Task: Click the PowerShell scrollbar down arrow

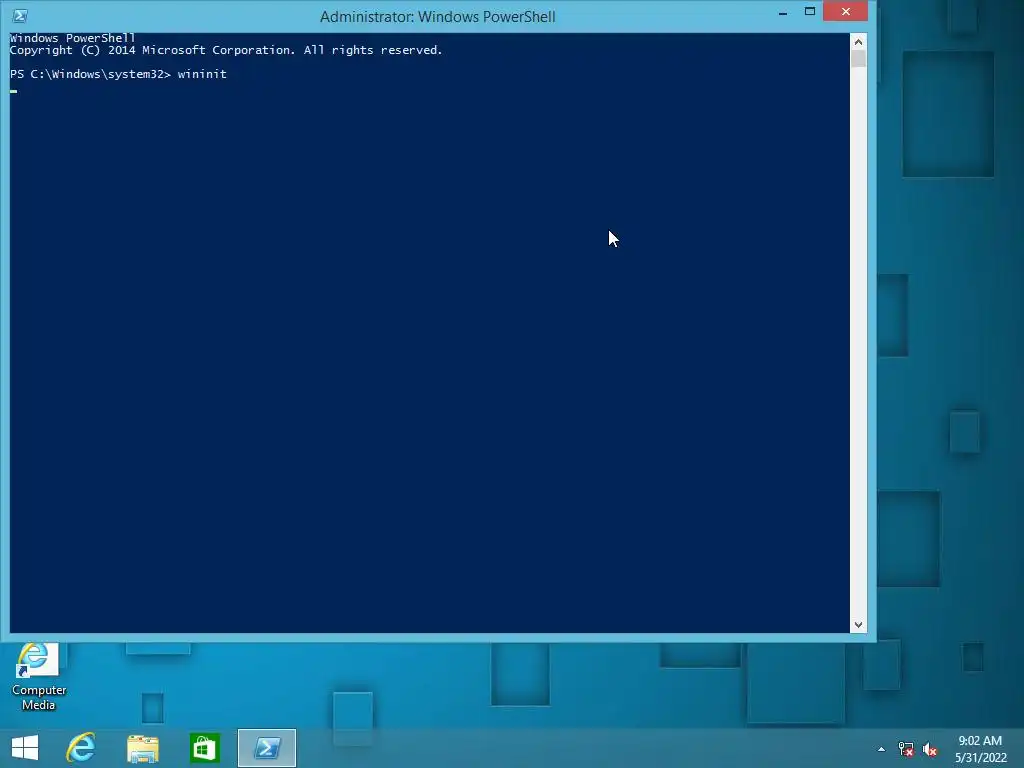Action: pyautogui.click(x=858, y=624)
